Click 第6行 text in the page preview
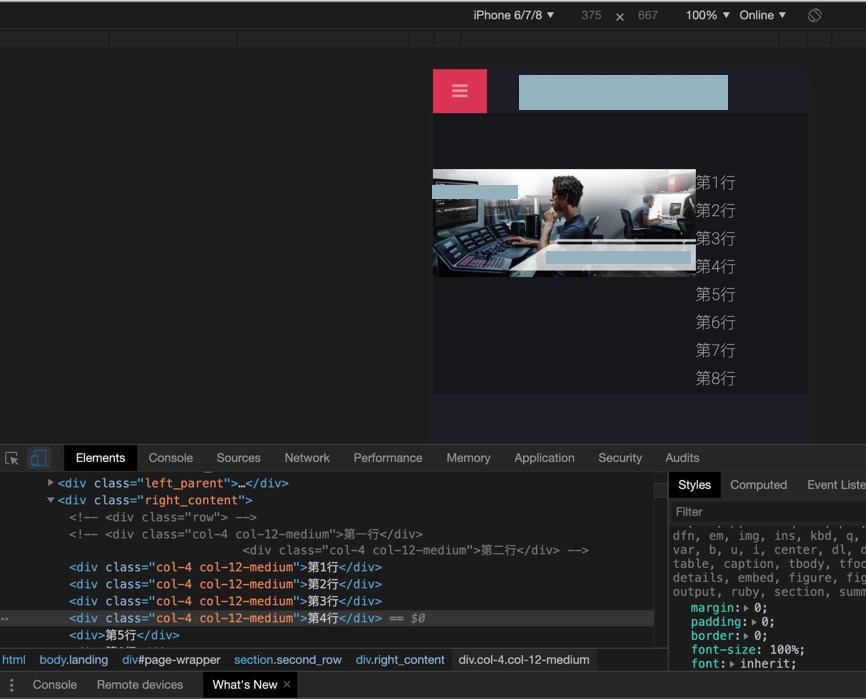Viewport: 866px width, 699px height. point(715,322)
